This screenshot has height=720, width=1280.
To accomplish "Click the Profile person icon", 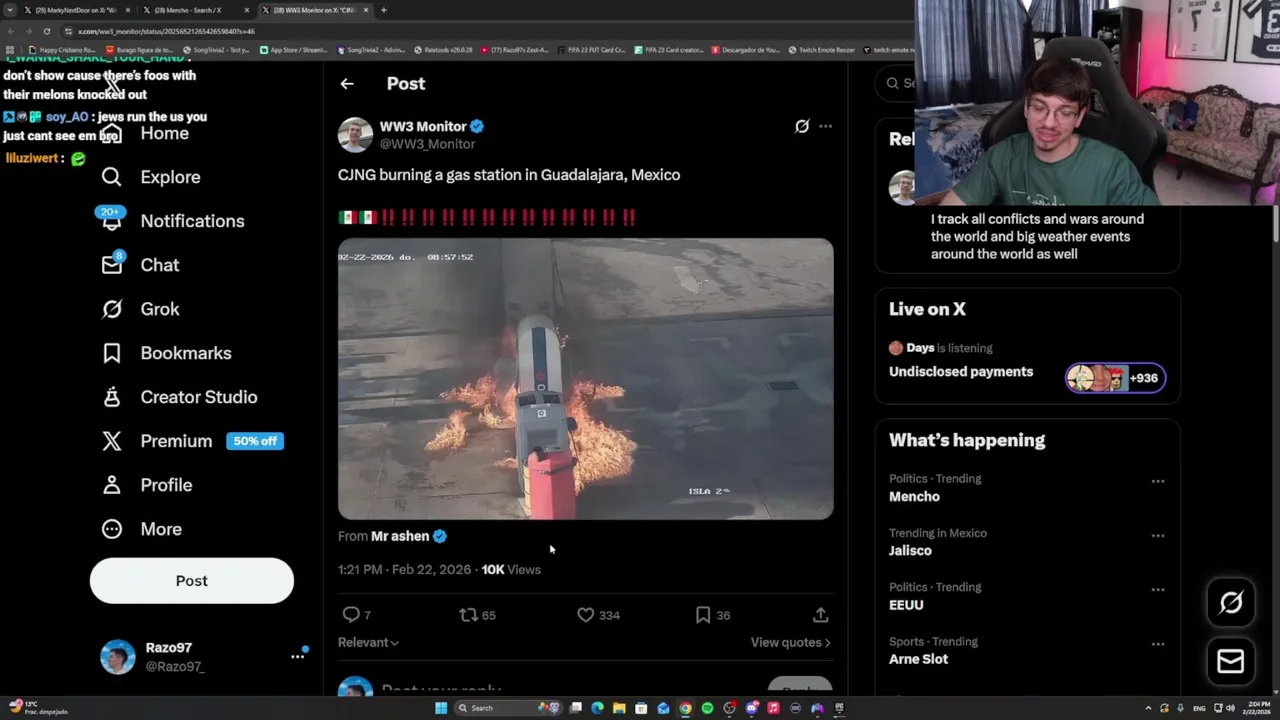I will click(x=112, y=485).
